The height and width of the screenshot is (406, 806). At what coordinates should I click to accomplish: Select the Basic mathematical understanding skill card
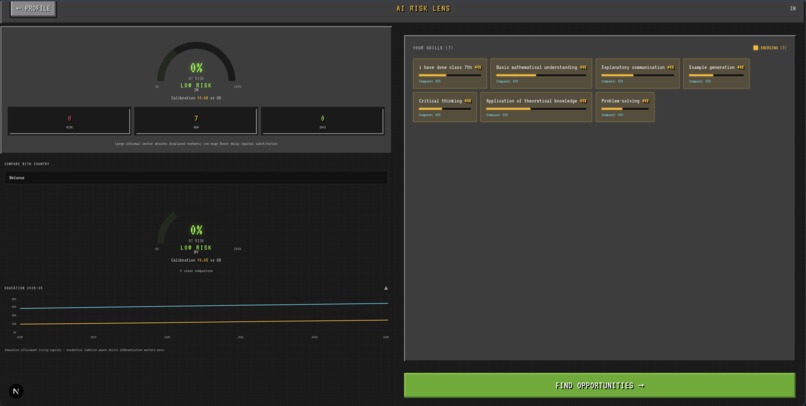pyautogui.click(x=541, y=73)
